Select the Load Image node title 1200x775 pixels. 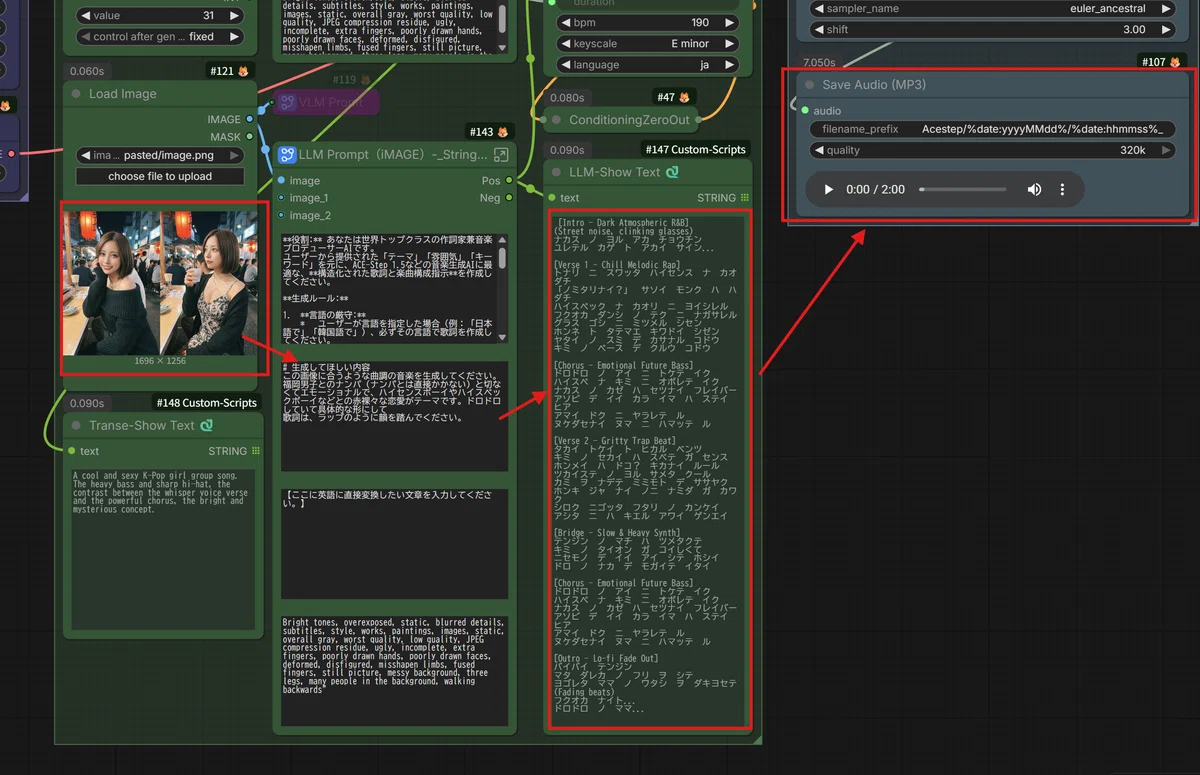[123, 94]
